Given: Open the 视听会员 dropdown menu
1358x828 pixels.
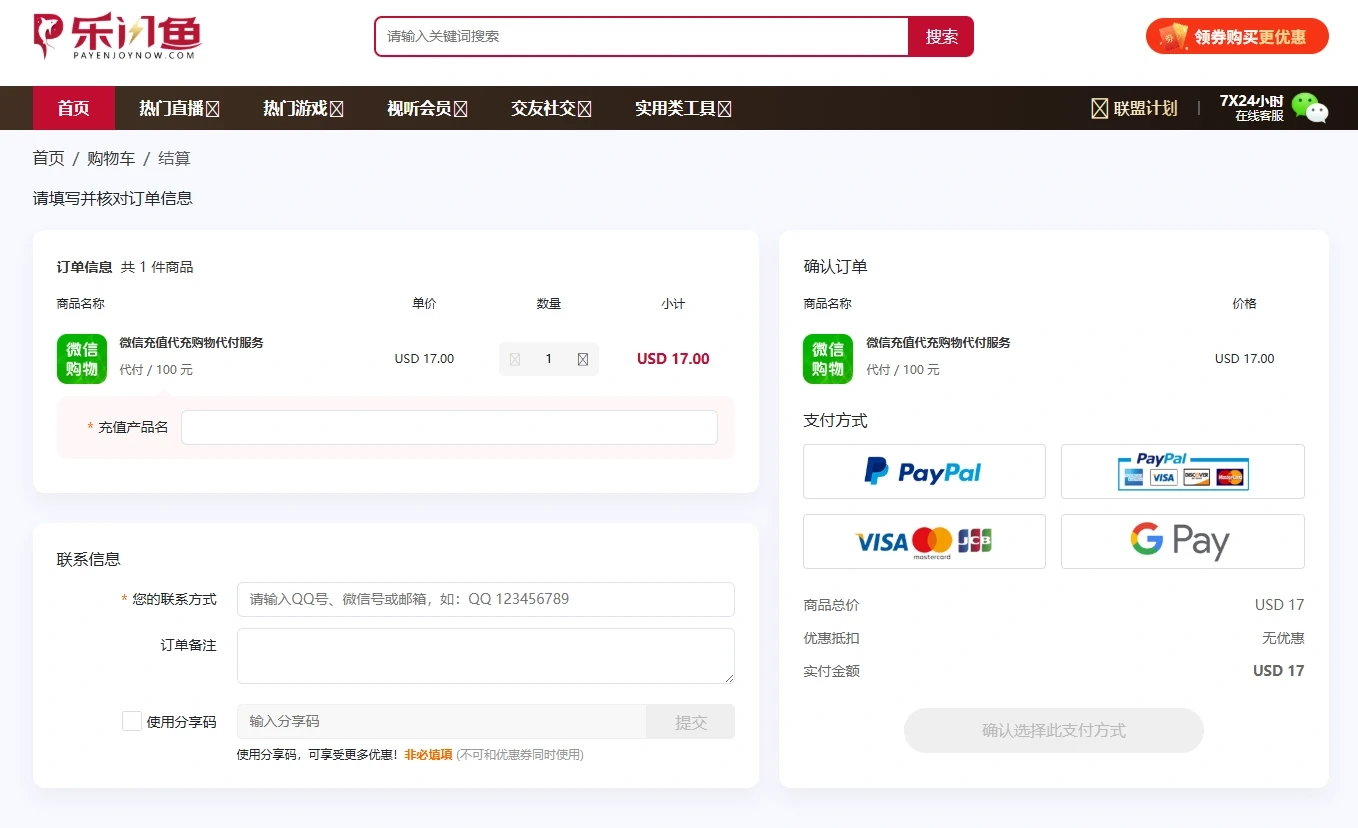Looking at the screenshot, I should [427, 108].
